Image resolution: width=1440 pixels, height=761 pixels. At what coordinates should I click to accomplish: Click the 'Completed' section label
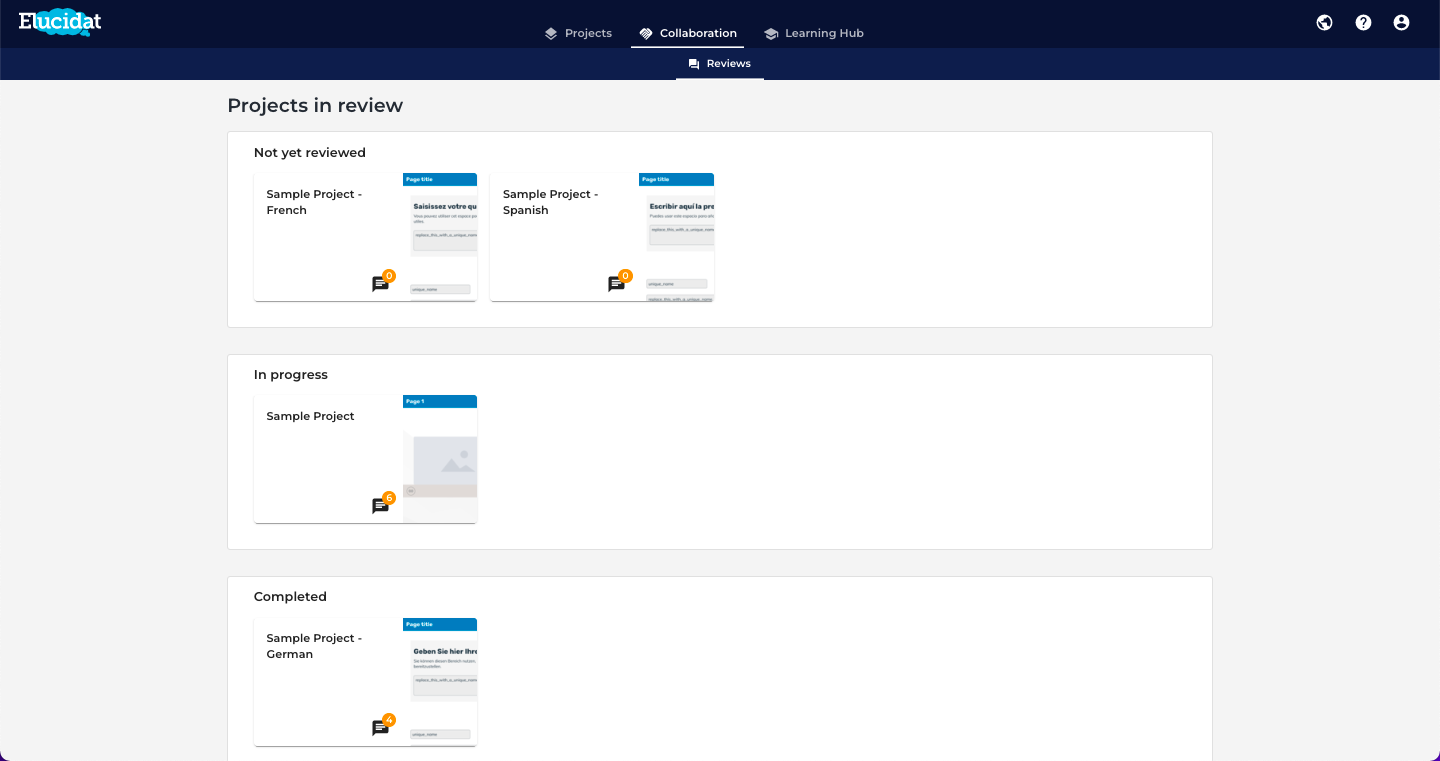pos(290,597)
